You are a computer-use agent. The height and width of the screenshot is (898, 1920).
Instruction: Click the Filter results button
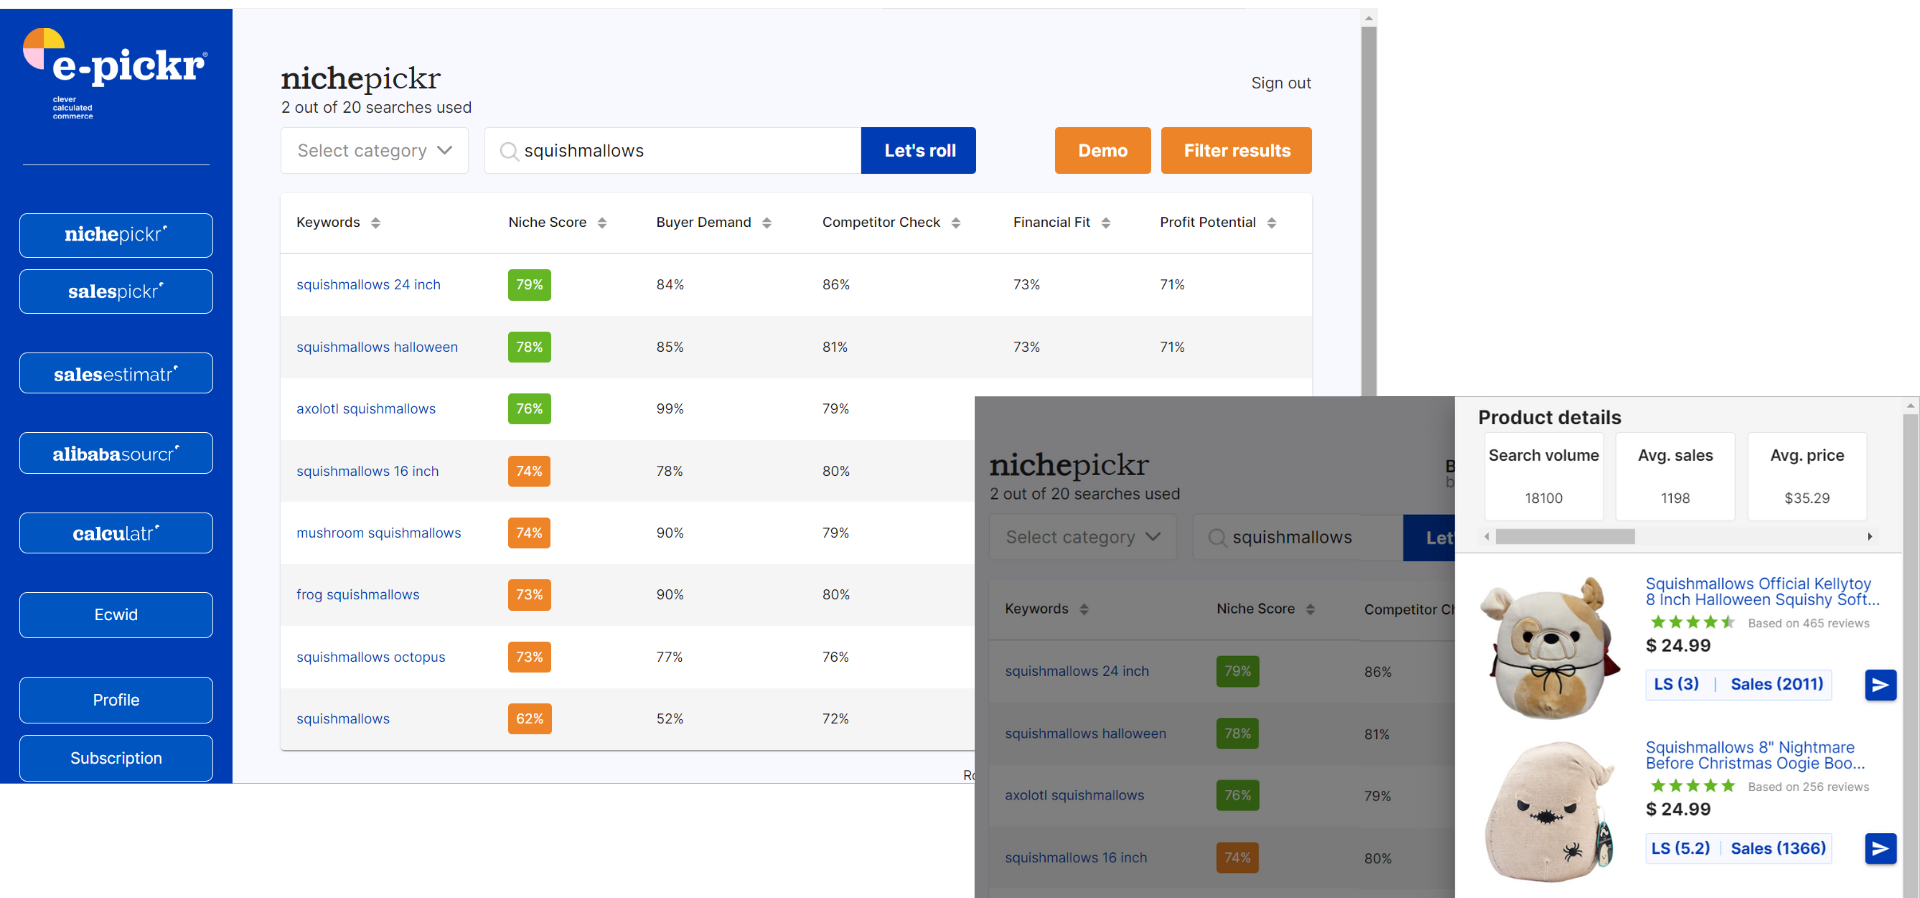pyautogui.click(x=1237, y=151)
